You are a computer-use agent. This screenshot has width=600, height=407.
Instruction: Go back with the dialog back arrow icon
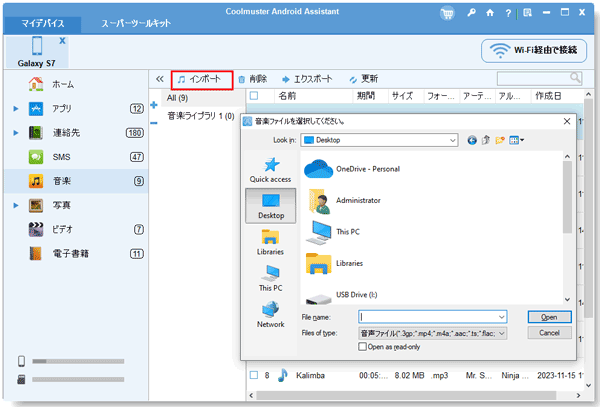[472, 140]
